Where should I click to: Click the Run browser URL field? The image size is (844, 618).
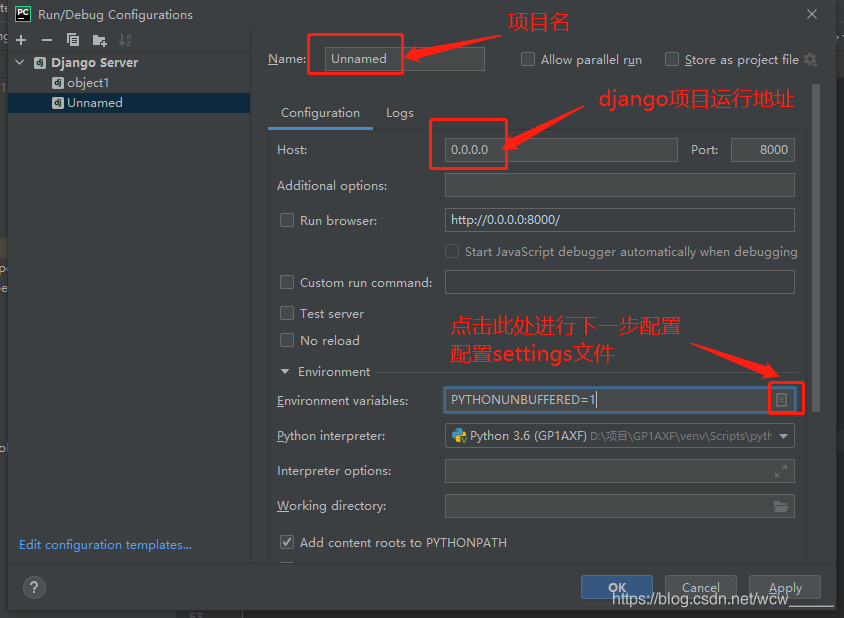tap(620, 220)
